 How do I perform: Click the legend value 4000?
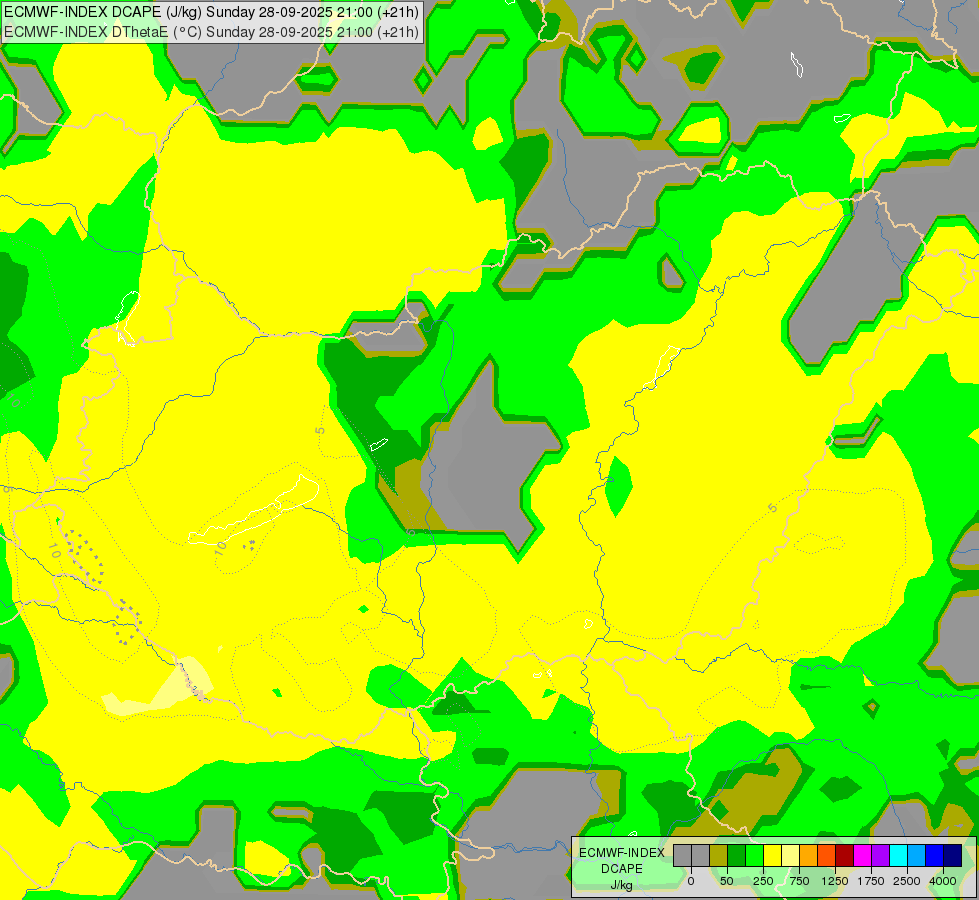pos(943,881)
